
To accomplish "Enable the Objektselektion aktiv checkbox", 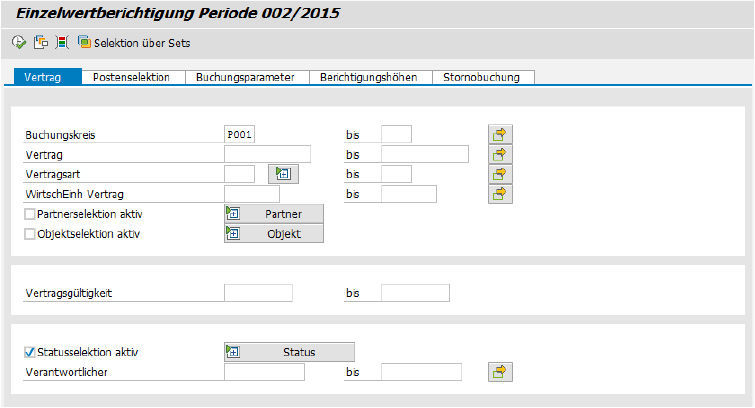I will coord(29,234).
